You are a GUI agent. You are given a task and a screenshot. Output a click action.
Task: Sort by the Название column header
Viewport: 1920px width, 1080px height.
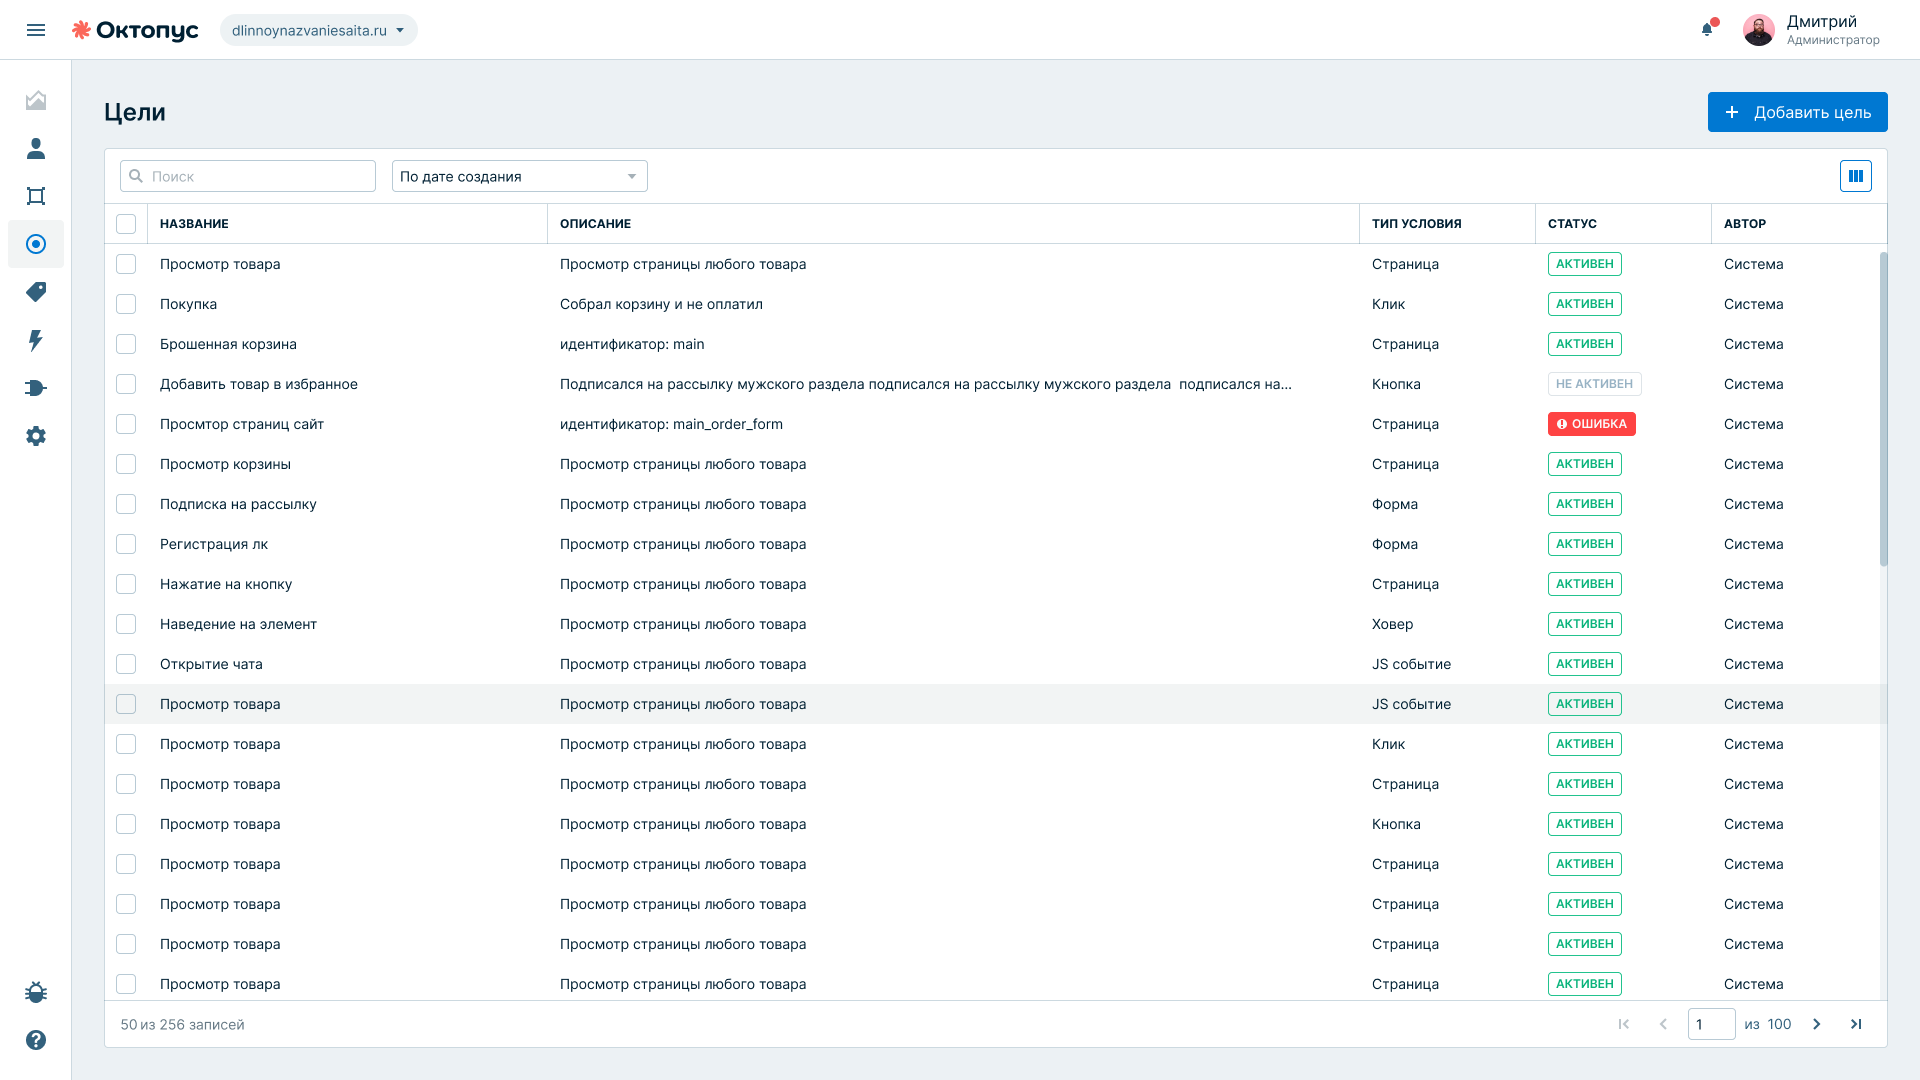(x=194, y=224)
